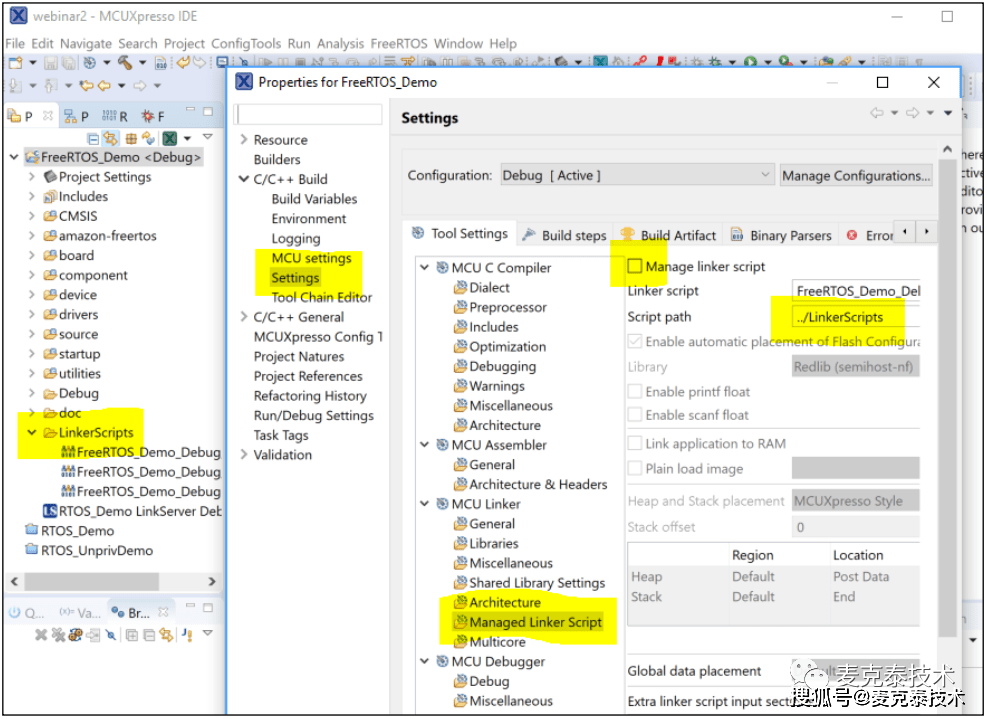Click Collapse All icon in project explorer

[x=93, y=139]
